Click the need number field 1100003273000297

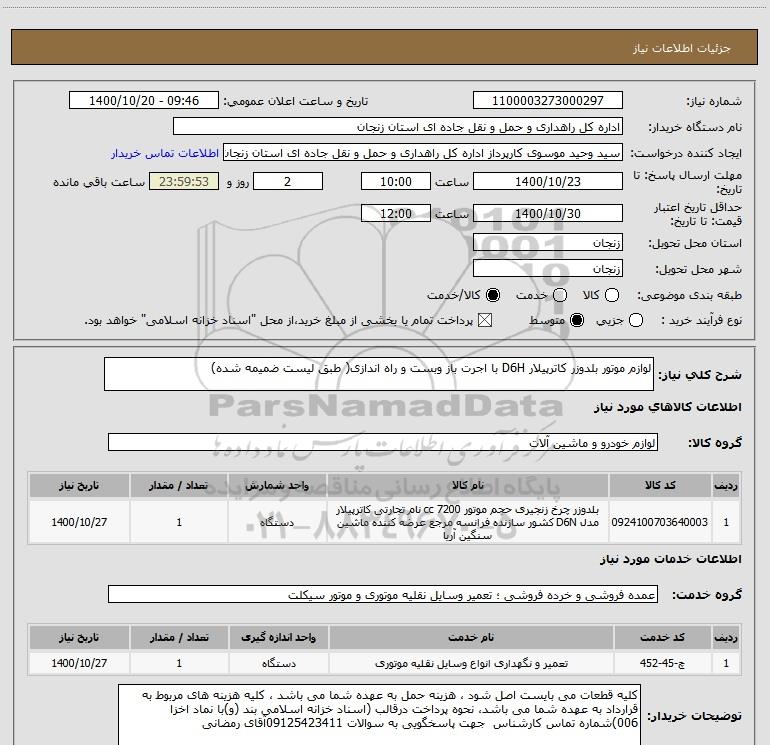(548, 101)
